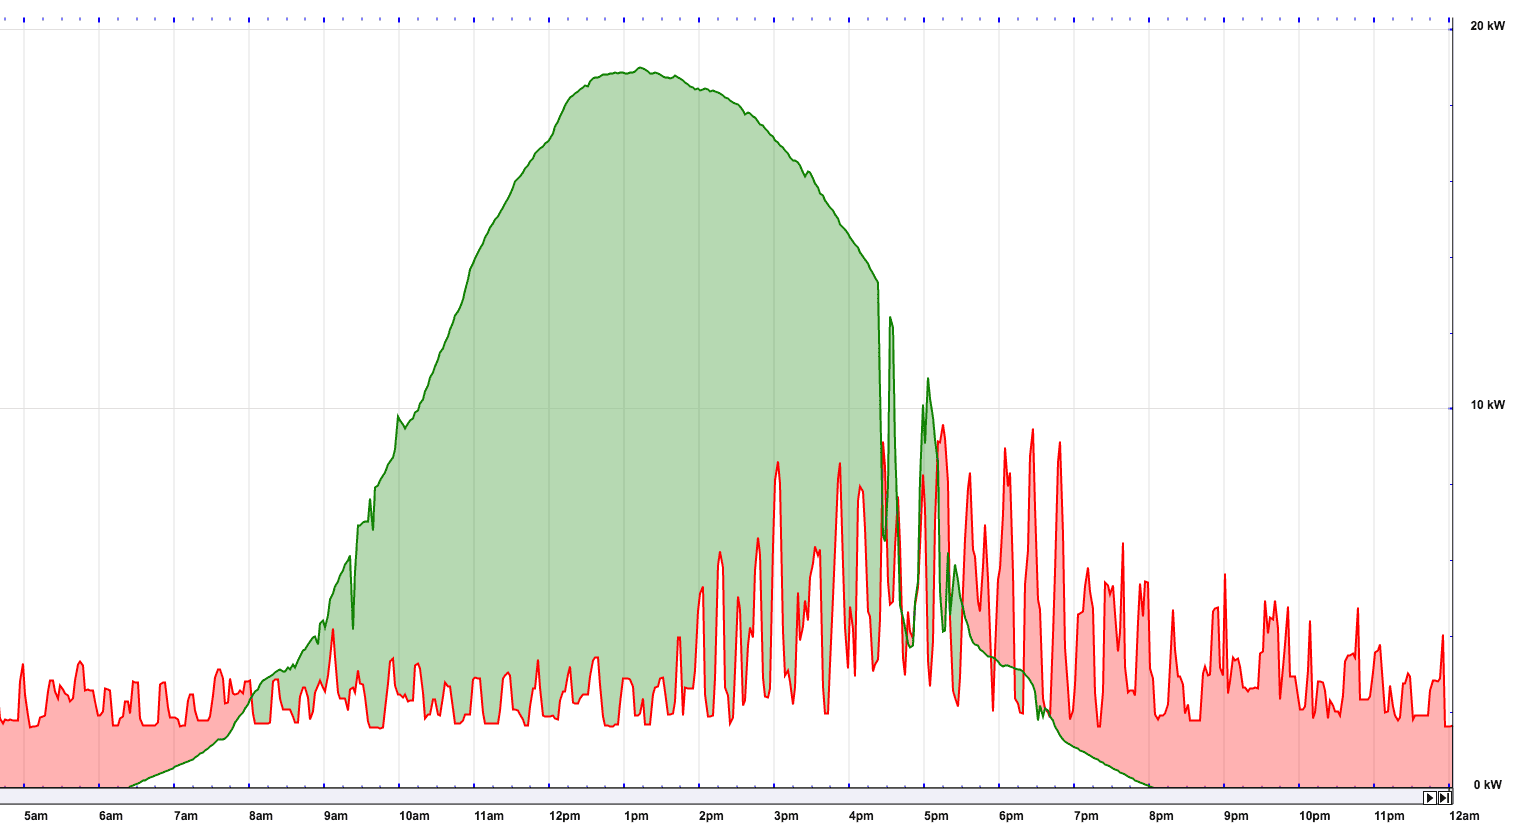Click the 3pm time axis label

click(786, 816)
